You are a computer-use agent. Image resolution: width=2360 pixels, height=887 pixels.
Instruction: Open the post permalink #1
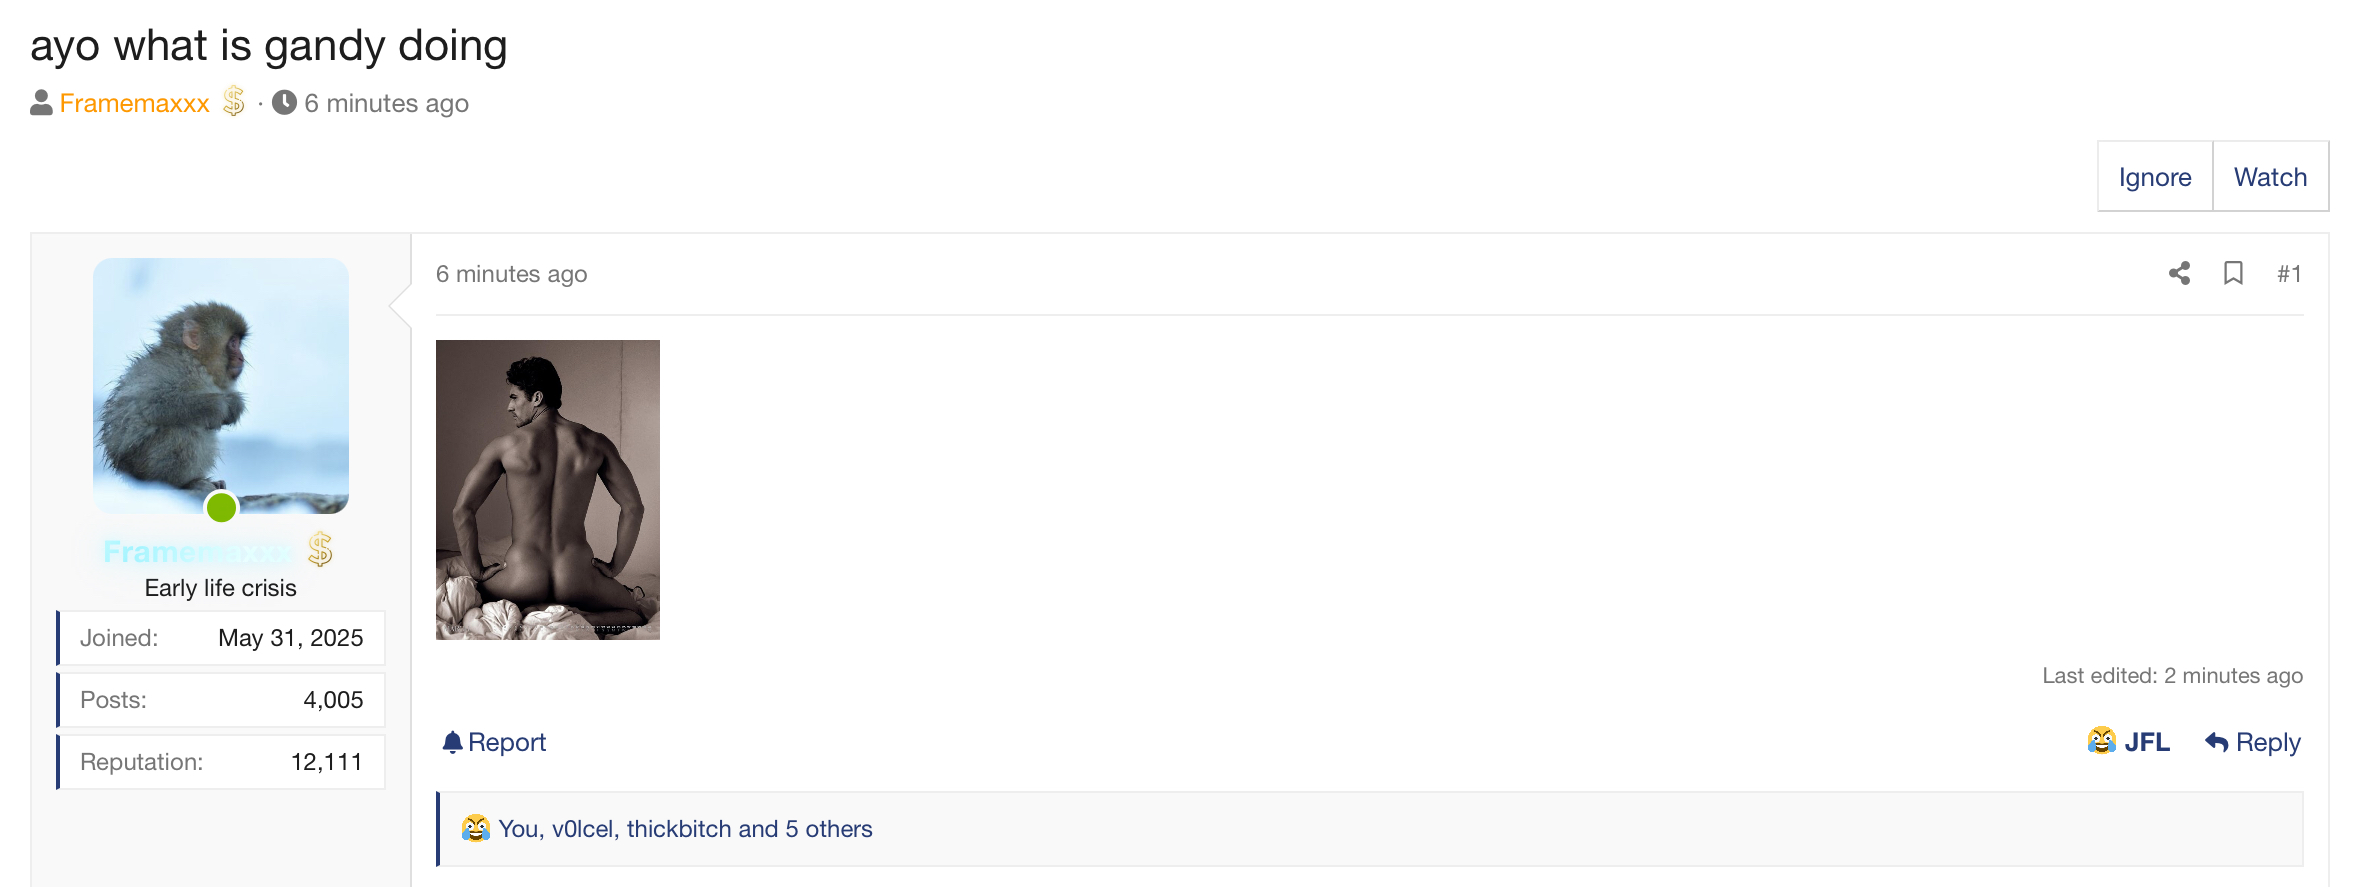tap(2289, 274)
